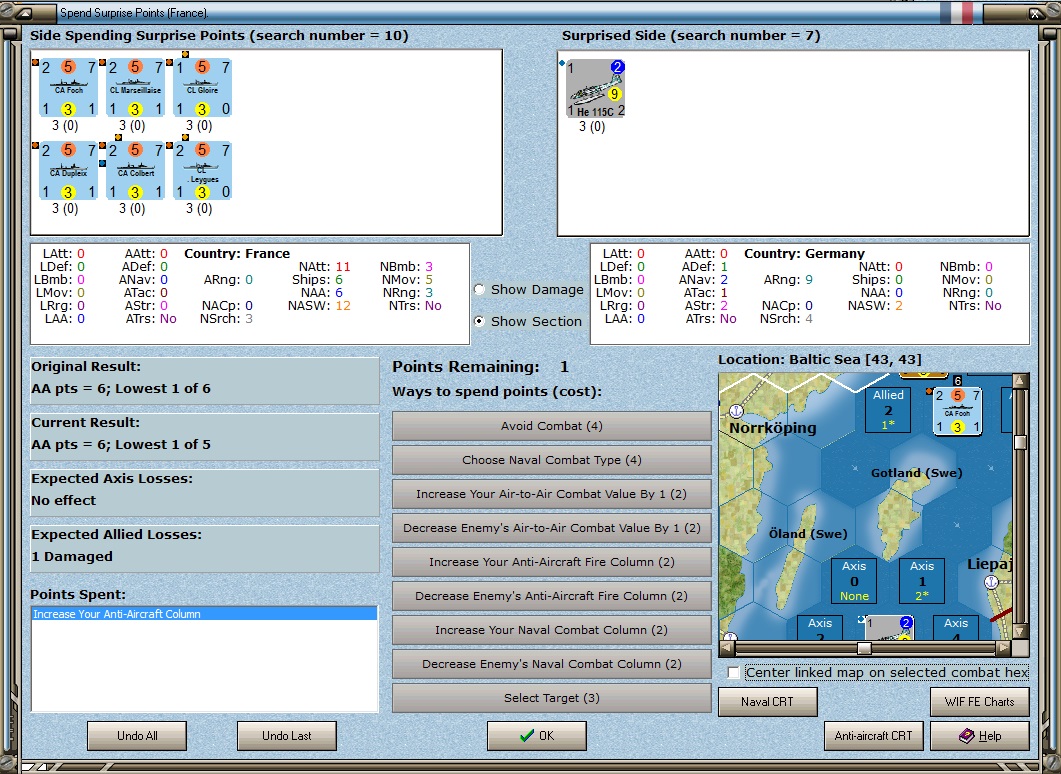1061x774 pixels.
Task: Click the Axis 0 None sea box
Action: pos(854,580)
